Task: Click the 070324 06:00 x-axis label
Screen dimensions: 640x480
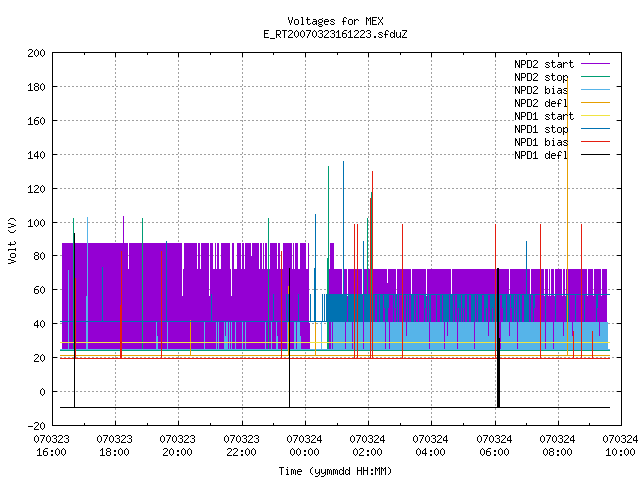Action: tap(494, 446)
